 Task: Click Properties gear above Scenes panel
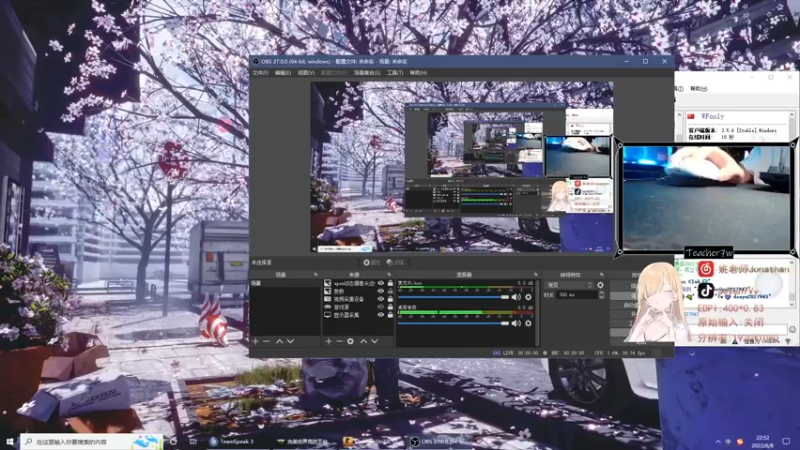(371, 263)
